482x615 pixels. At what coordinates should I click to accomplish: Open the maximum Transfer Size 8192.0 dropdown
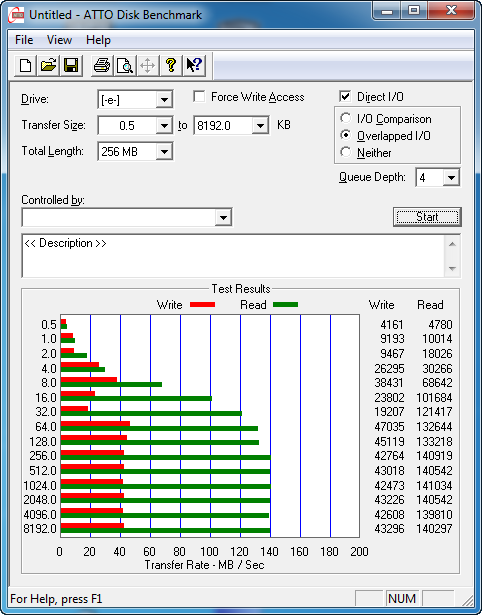260,126
